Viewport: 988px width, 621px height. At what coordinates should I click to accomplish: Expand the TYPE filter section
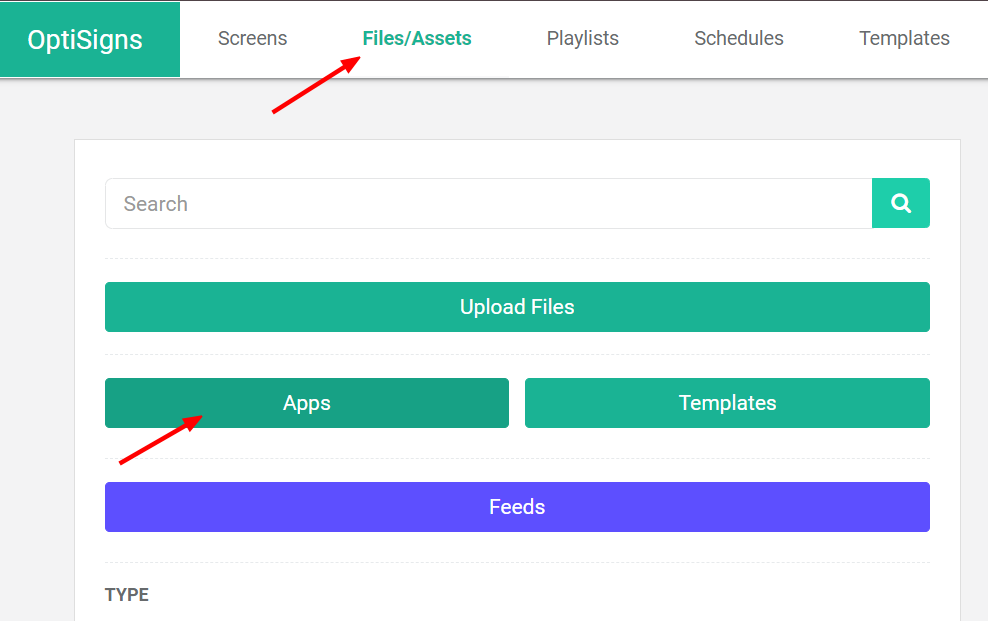click(x=127, y=594)
